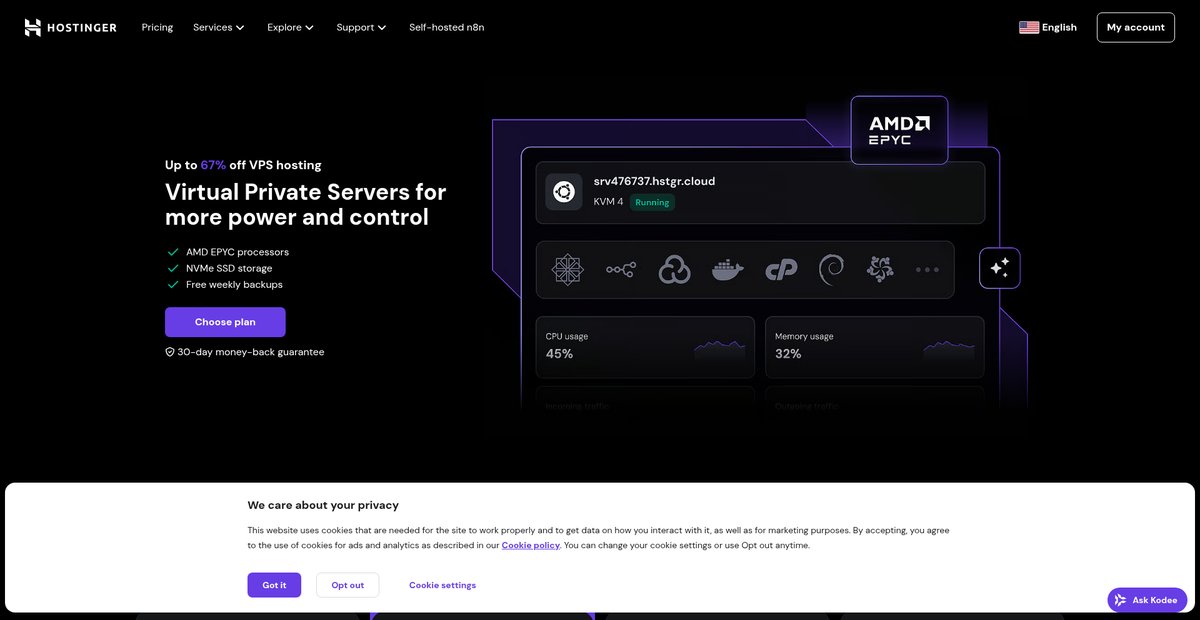This screenshot has width=1200, height=620.
Task: Expand the Services menu
Action: 218,27
